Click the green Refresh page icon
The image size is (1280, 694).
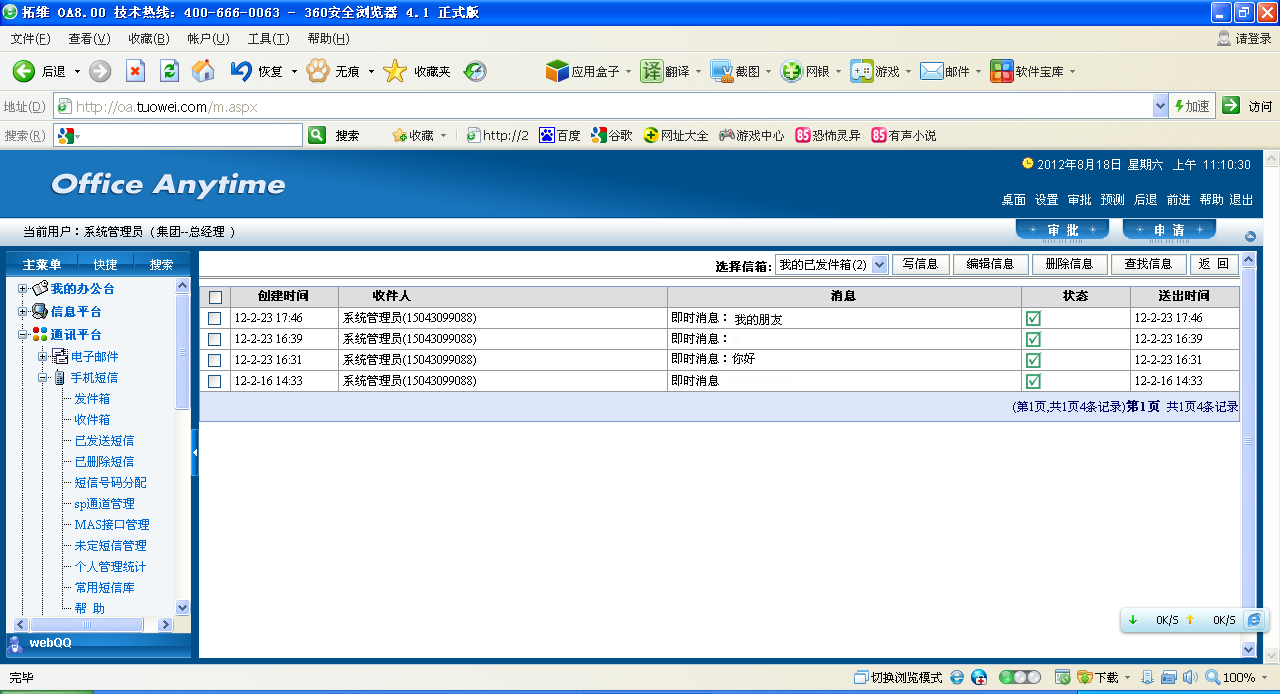pyautogui.click(x=169, y=71)
